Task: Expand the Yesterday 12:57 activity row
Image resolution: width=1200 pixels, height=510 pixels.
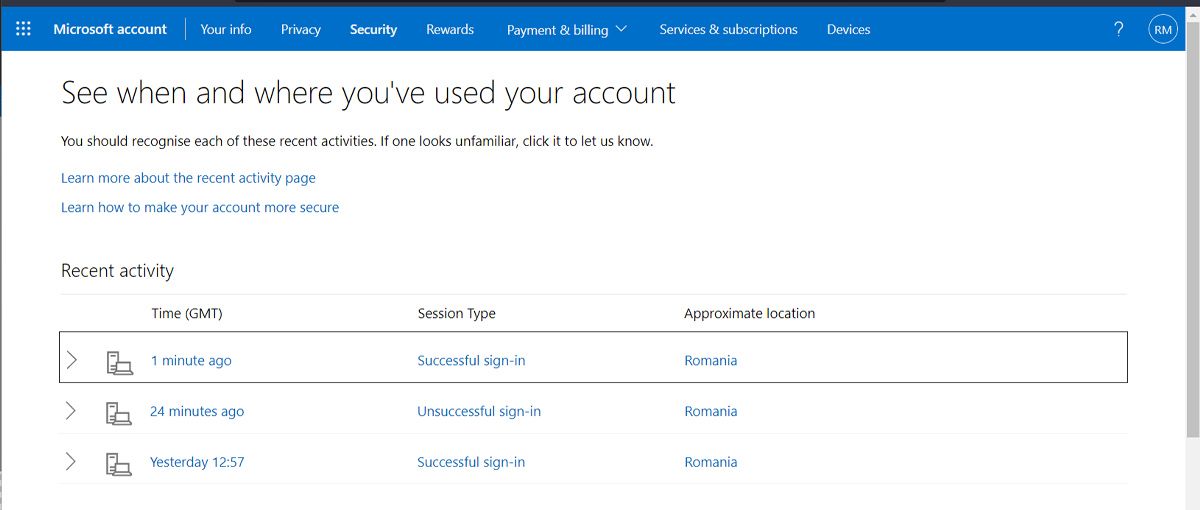Action: [x=70, y=462]
